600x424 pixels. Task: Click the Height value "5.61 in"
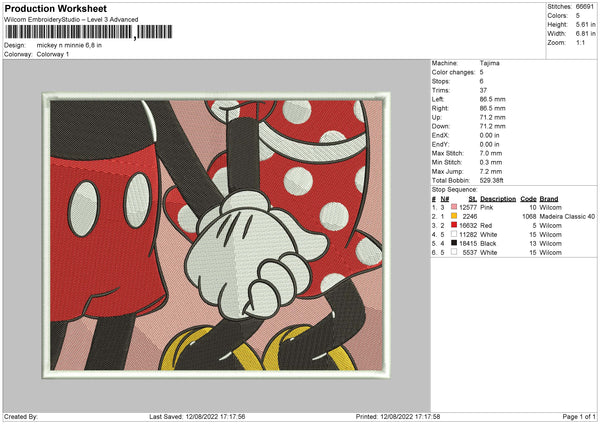coord(585,24)
